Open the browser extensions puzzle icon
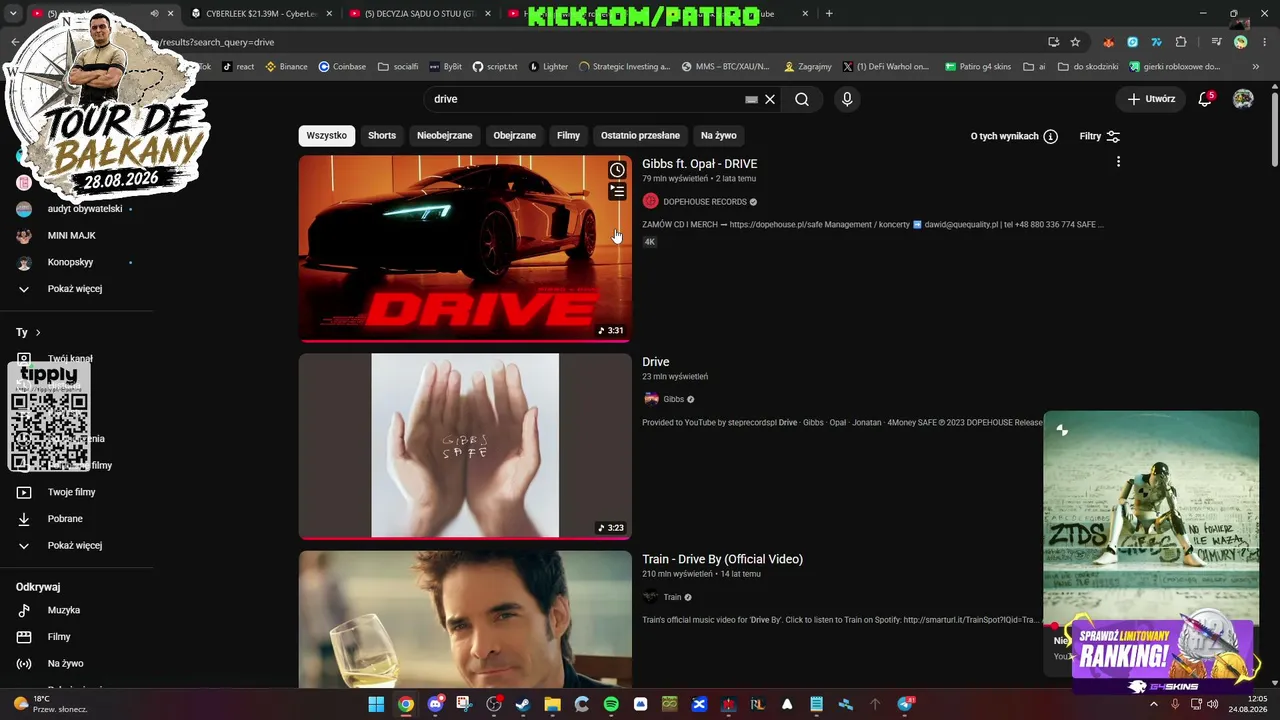 [x=1181, y=42]
